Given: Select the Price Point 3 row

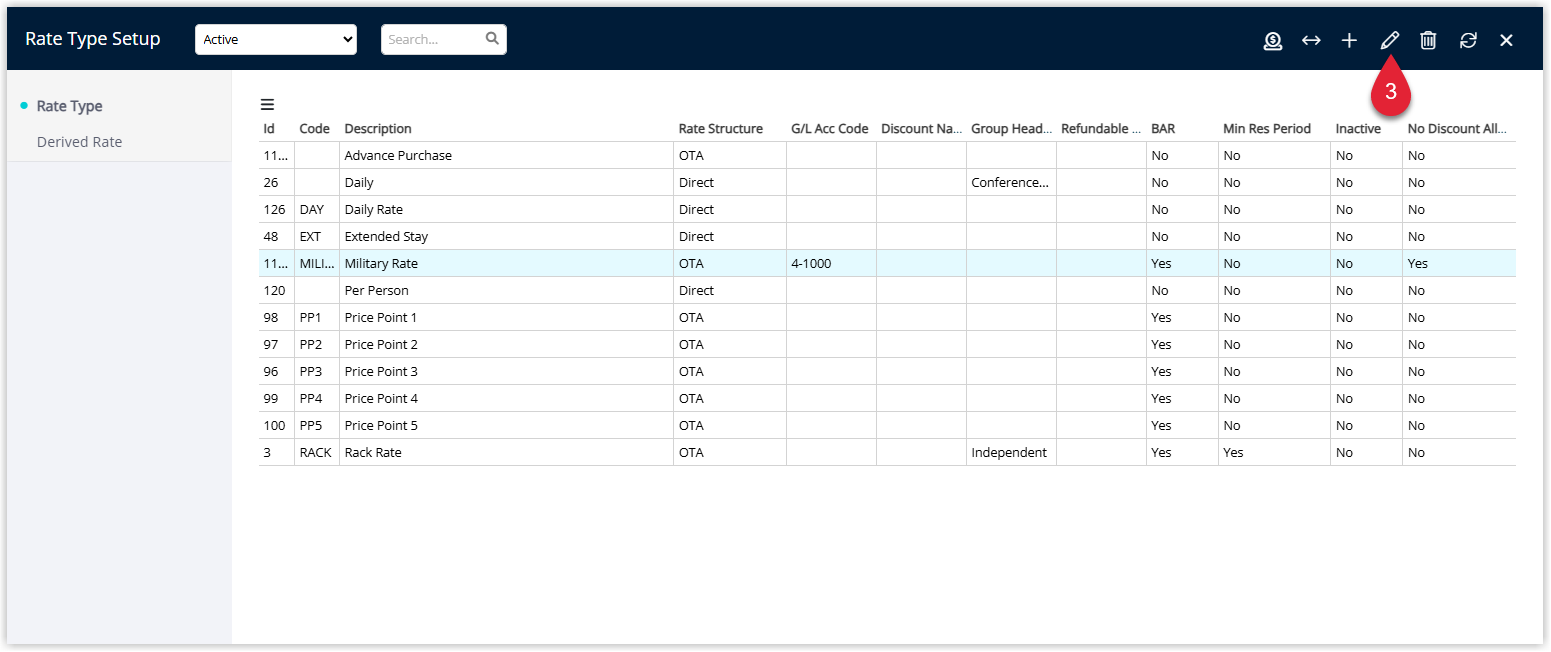Looking at the screenshot, I should pyautogui.click(x=887, y=372).
